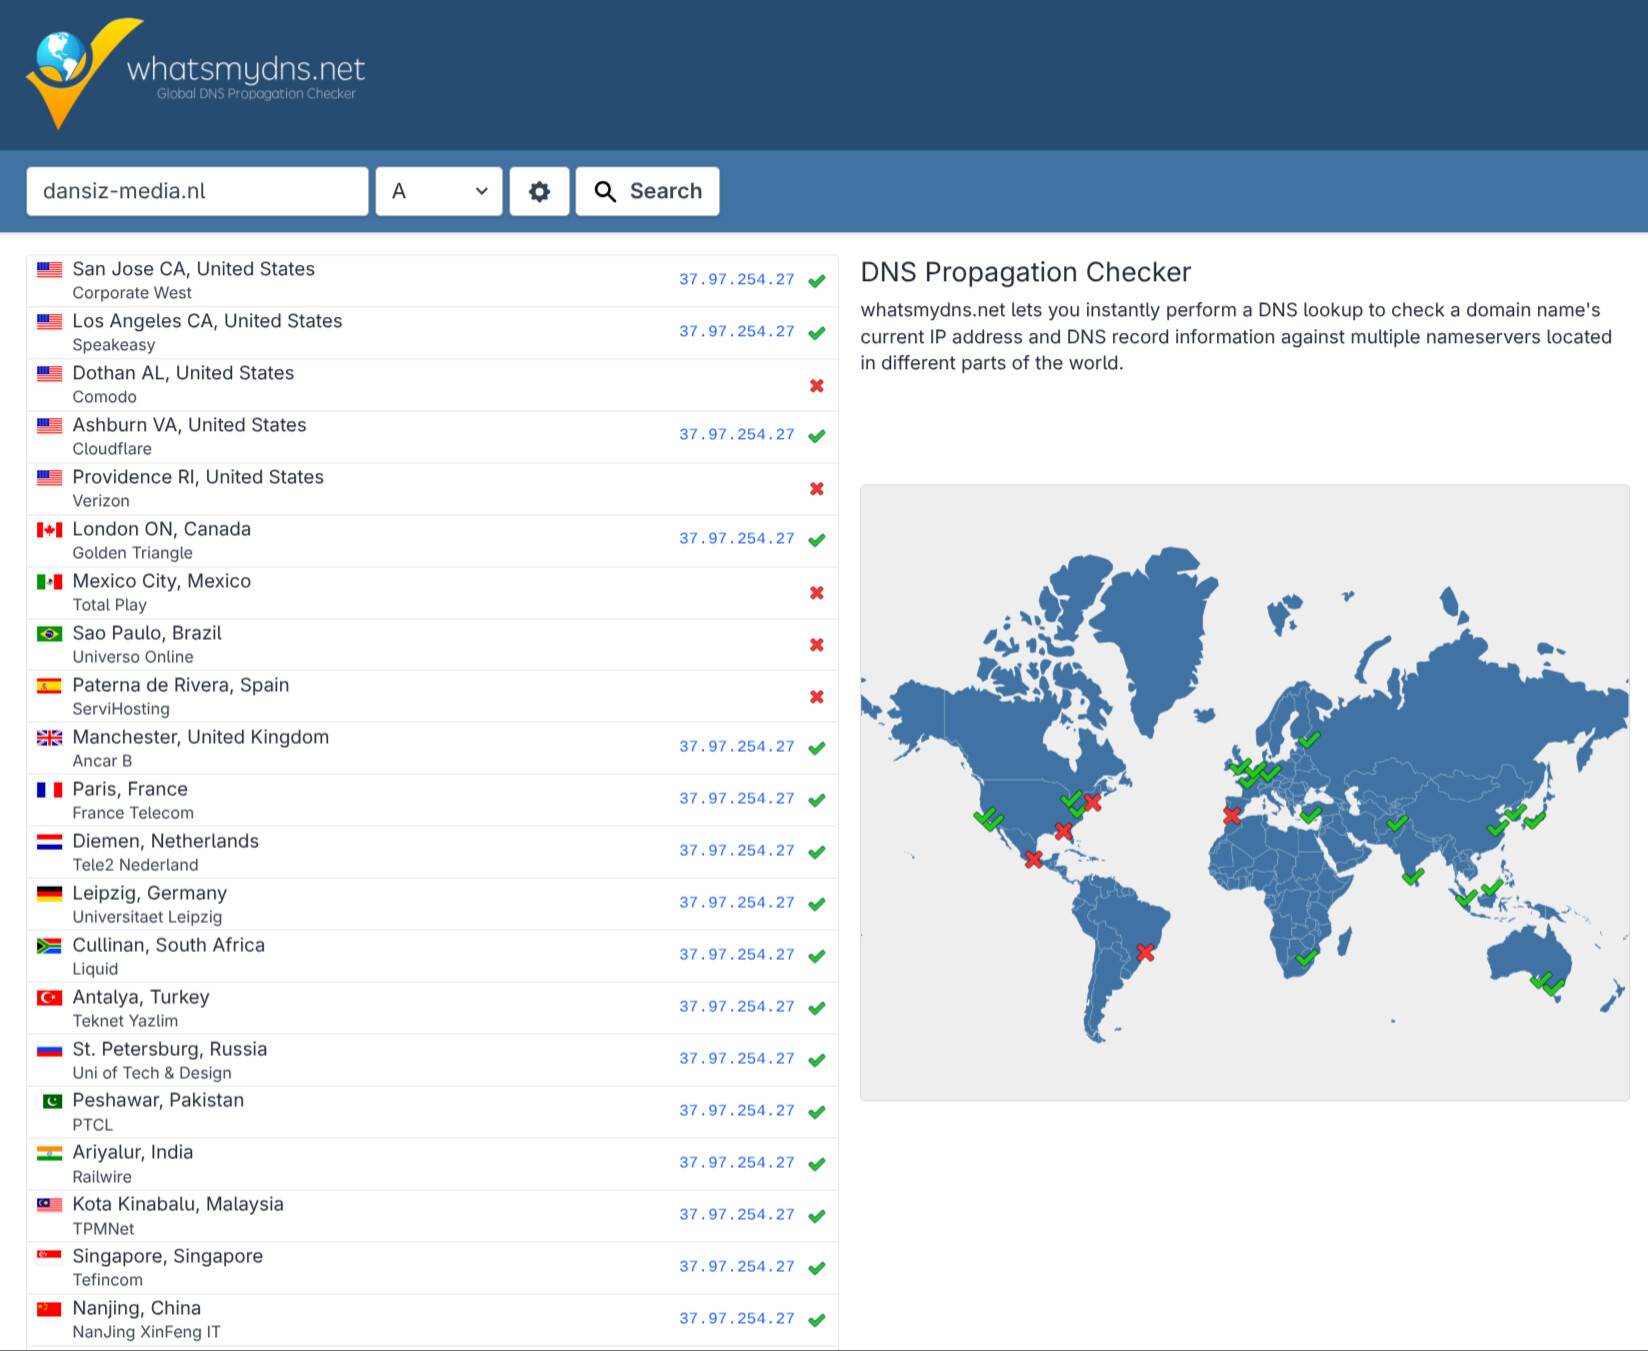1648x1351 pixels.
Task: Focus the dansiz-media.nl domain input field
Action: 197,191
